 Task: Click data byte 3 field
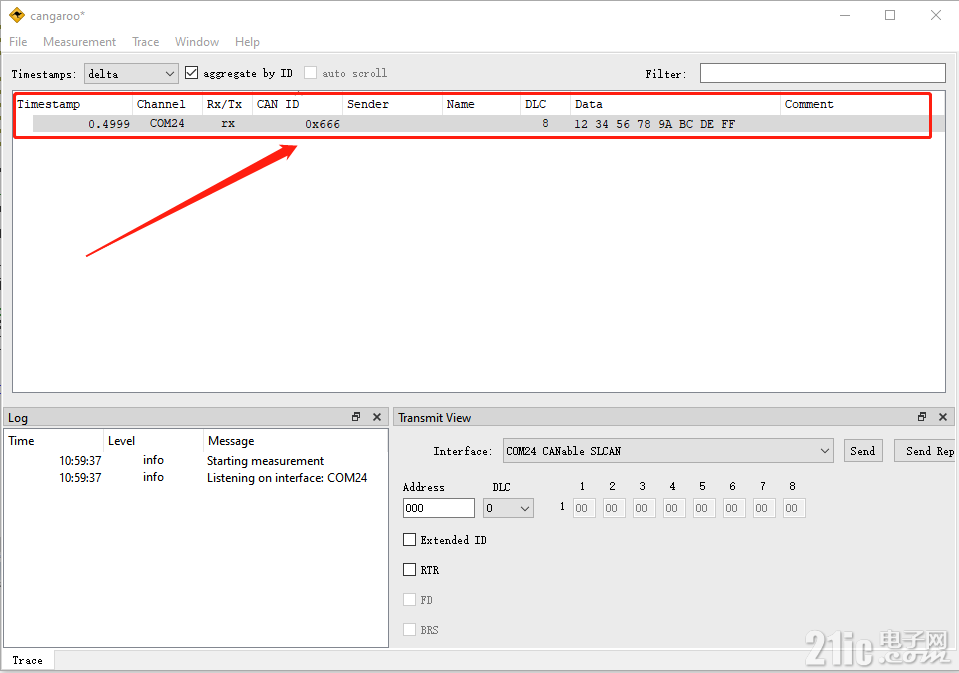coord(644,508)
